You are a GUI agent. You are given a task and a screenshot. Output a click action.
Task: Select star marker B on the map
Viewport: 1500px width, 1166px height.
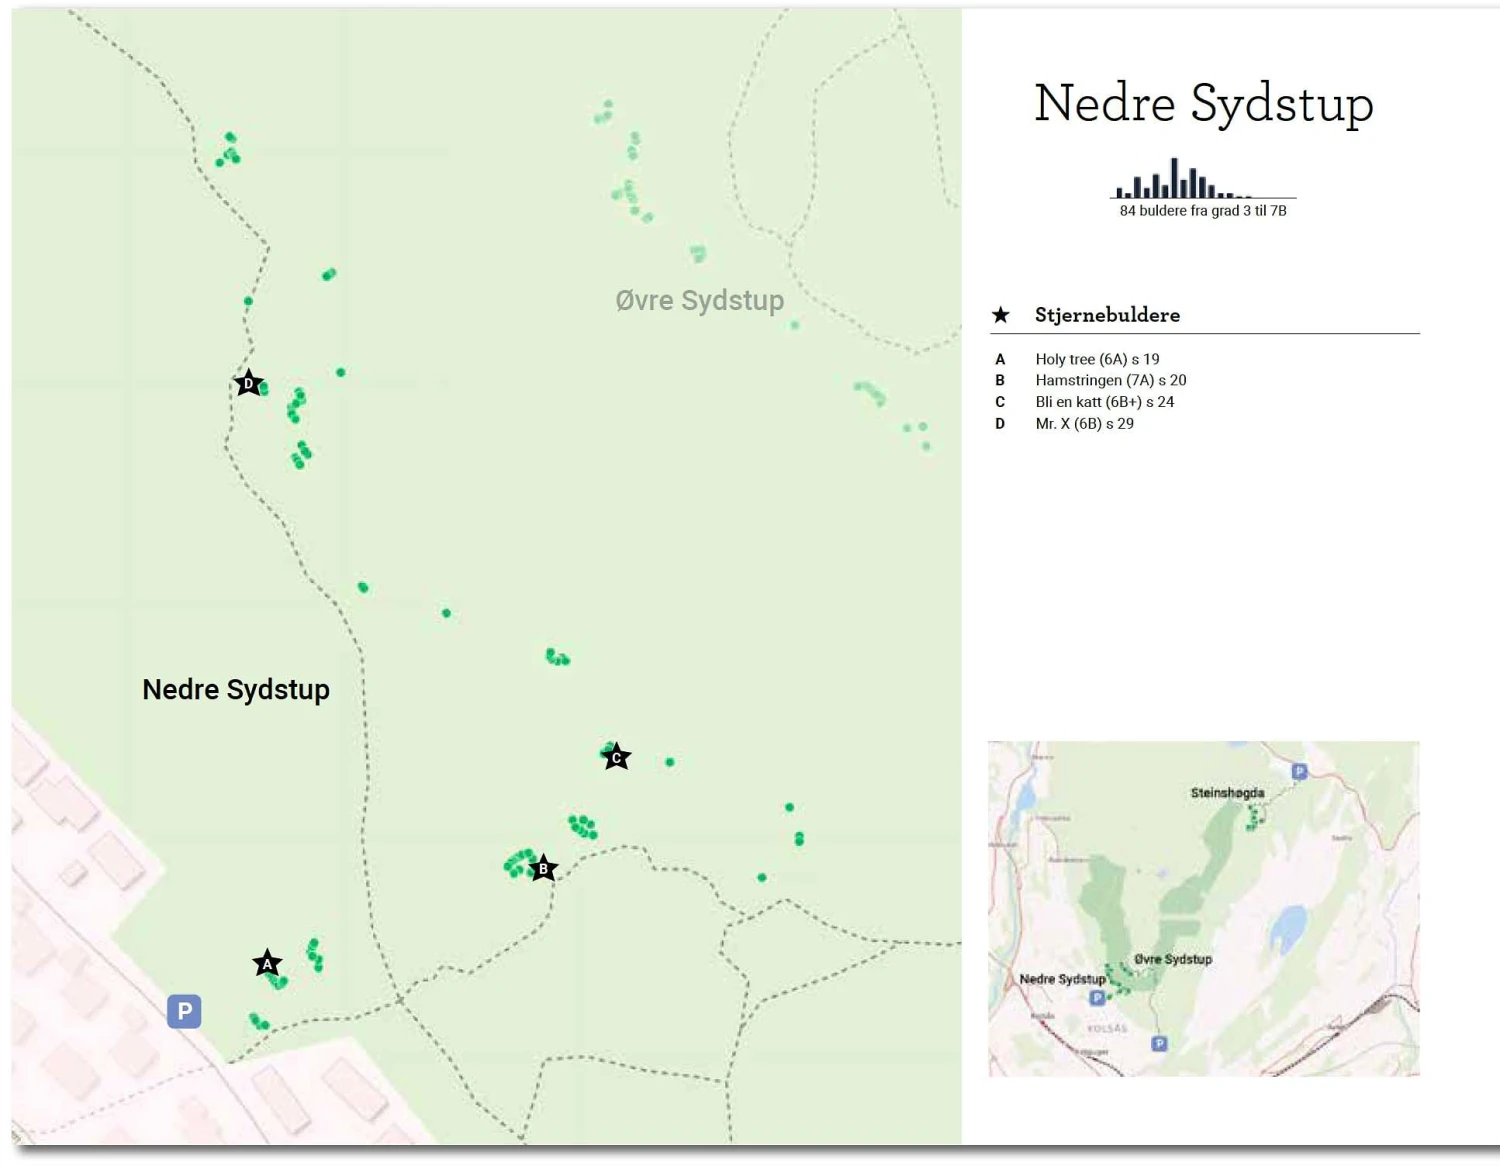pyautogui.click(x=543, y=868)
